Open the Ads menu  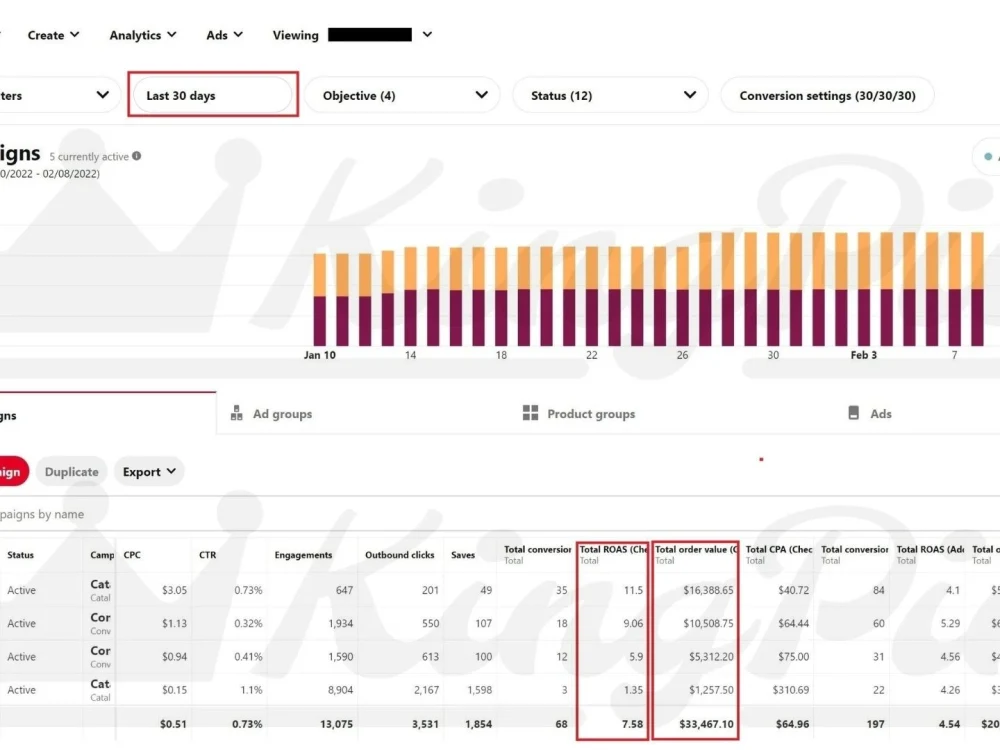coord(224,35)
